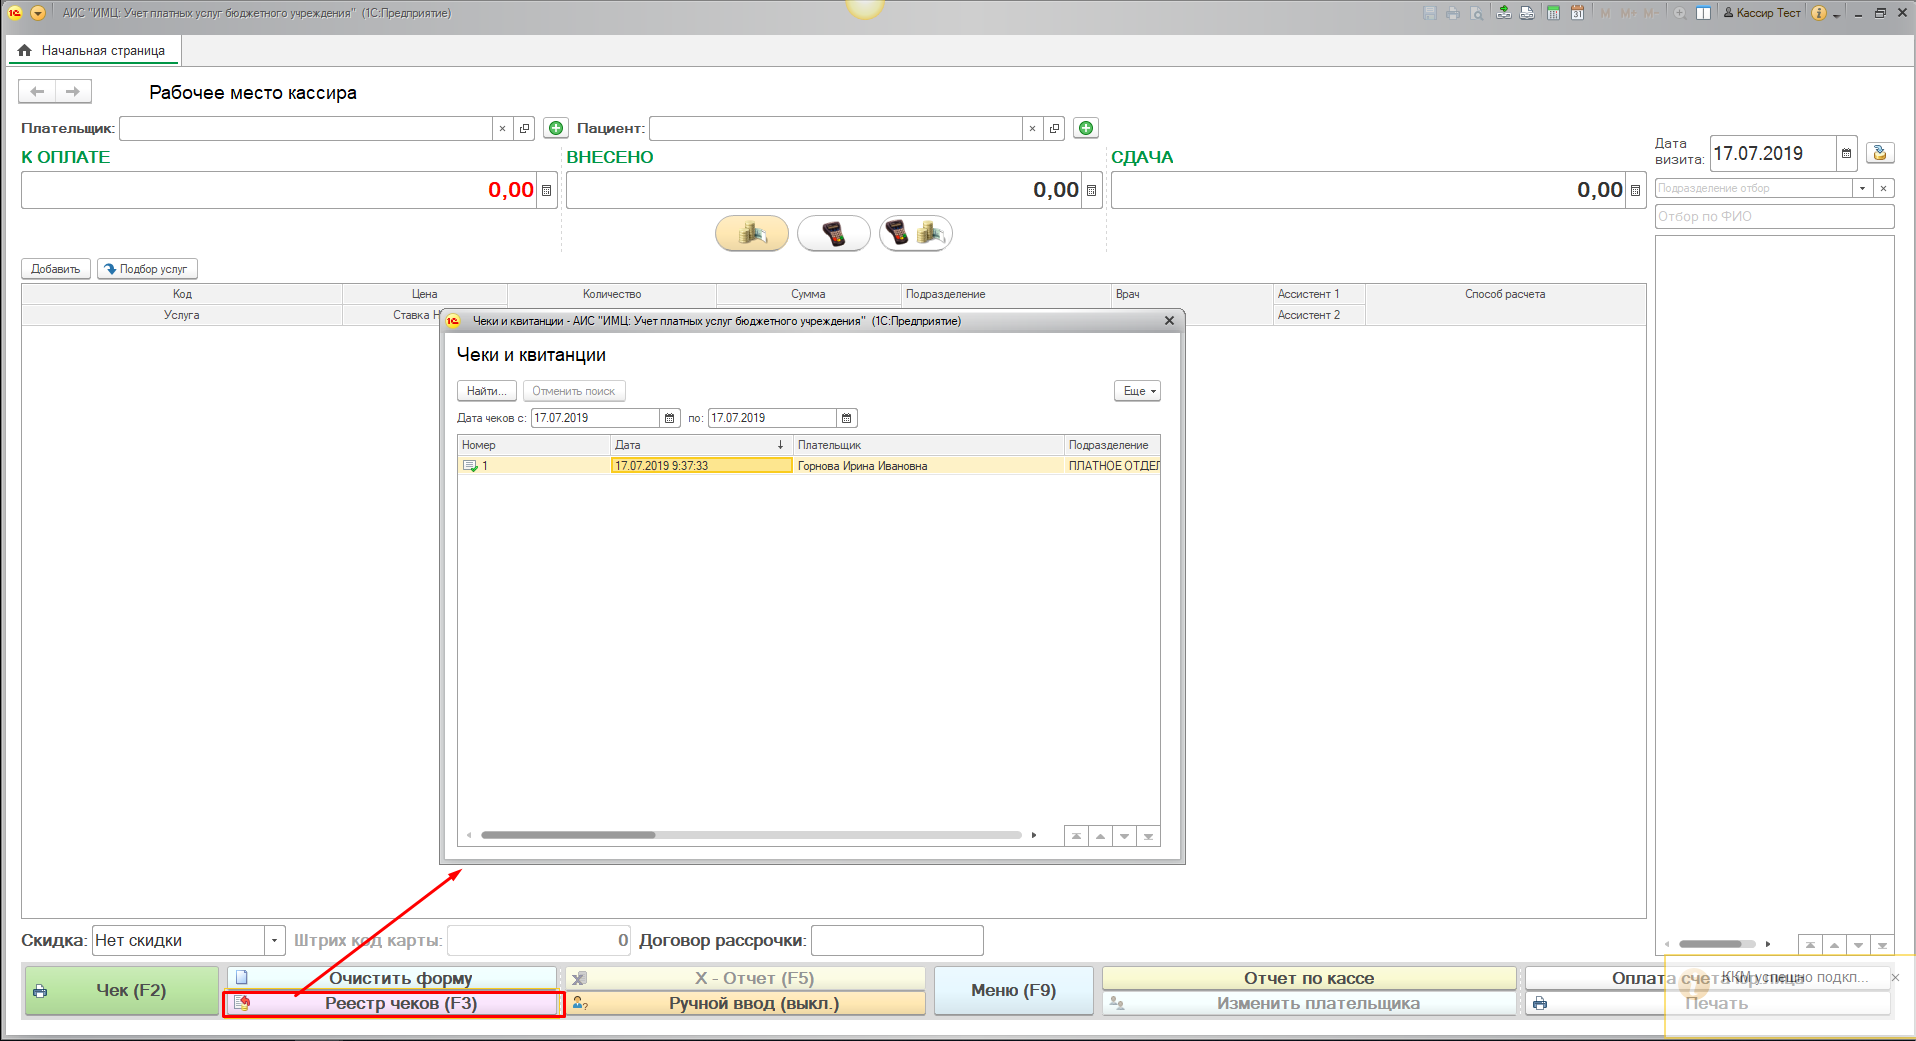Viewport: 1916px width, 1041px height.
Task: Click green plus icon next to Плательщик
Action: (556, 128)
